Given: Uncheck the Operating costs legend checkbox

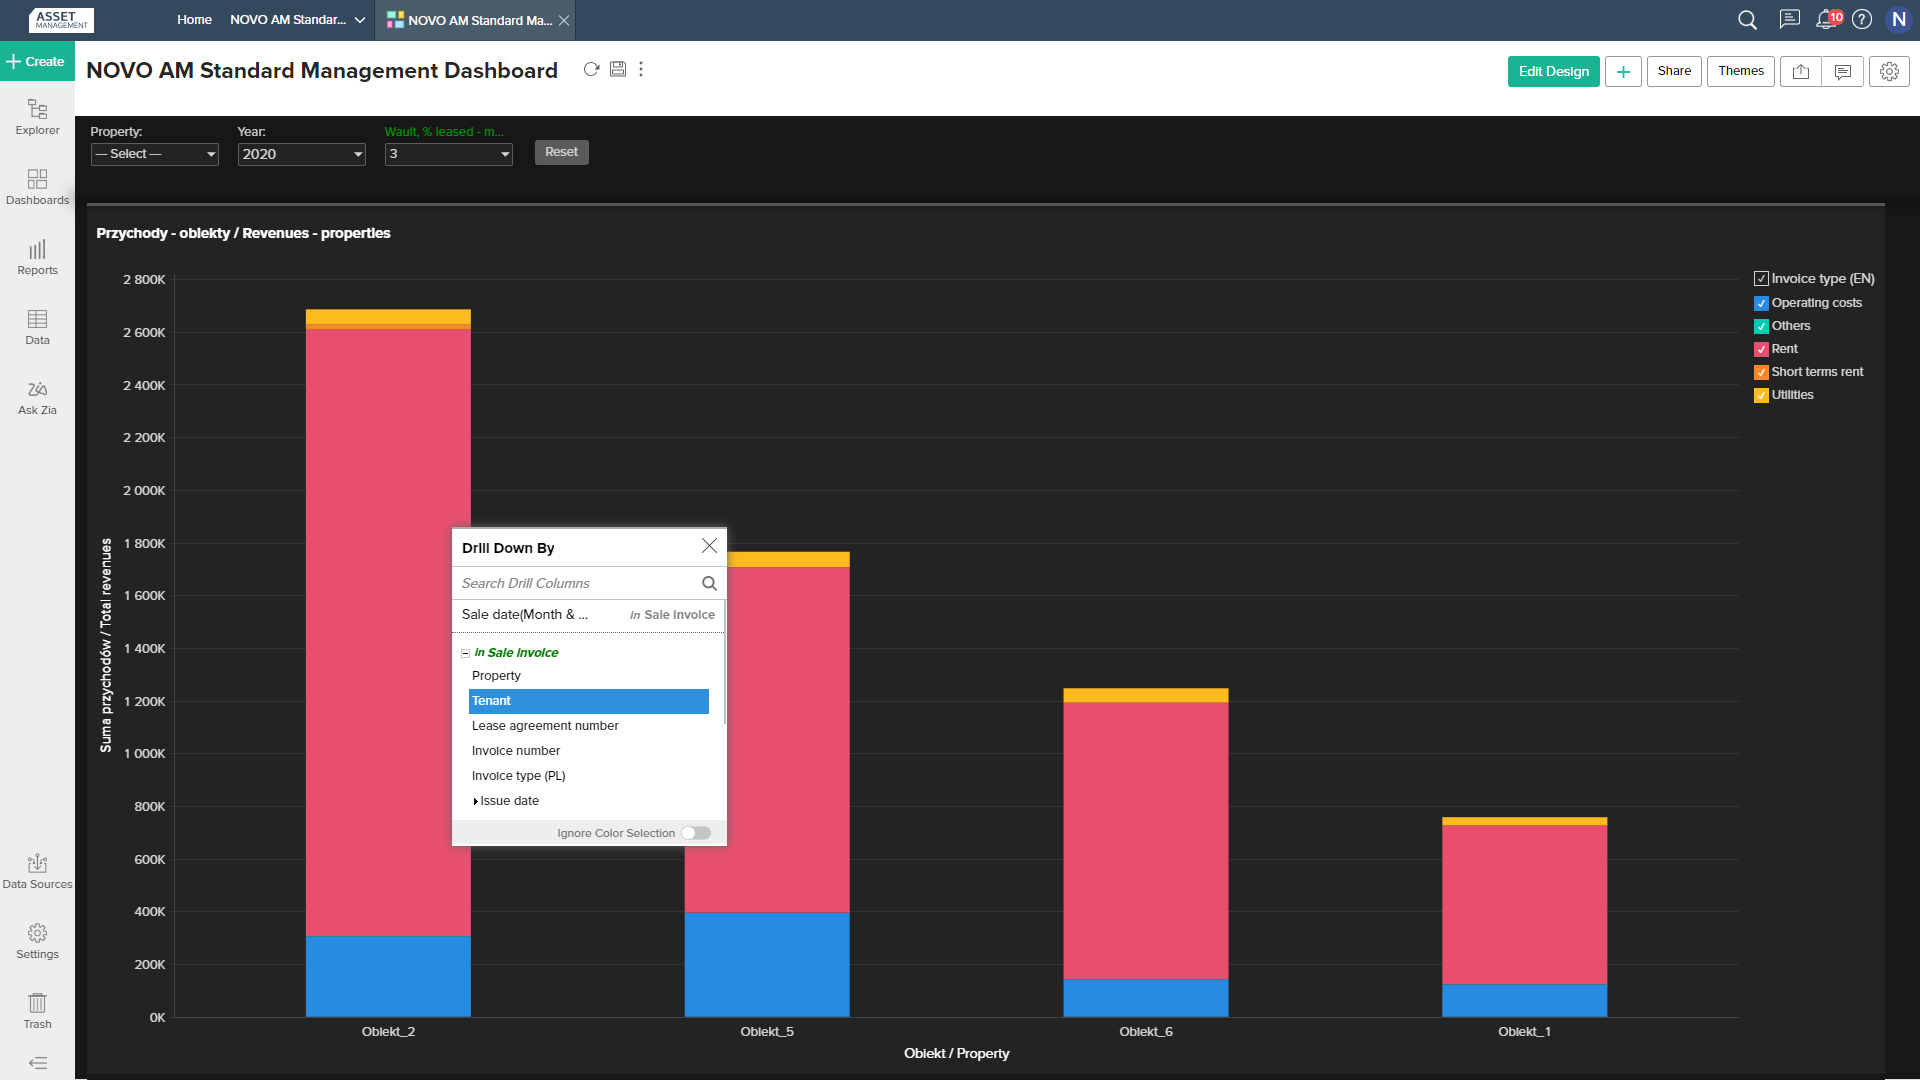Looking at the screenshot, I should [1761, 303].
